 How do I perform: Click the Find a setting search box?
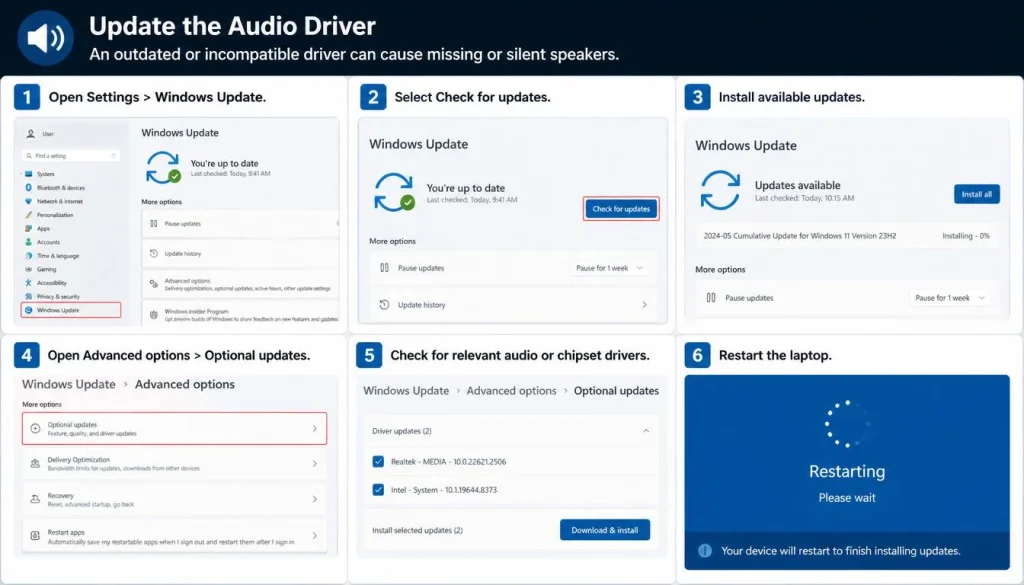pos(71,156)
